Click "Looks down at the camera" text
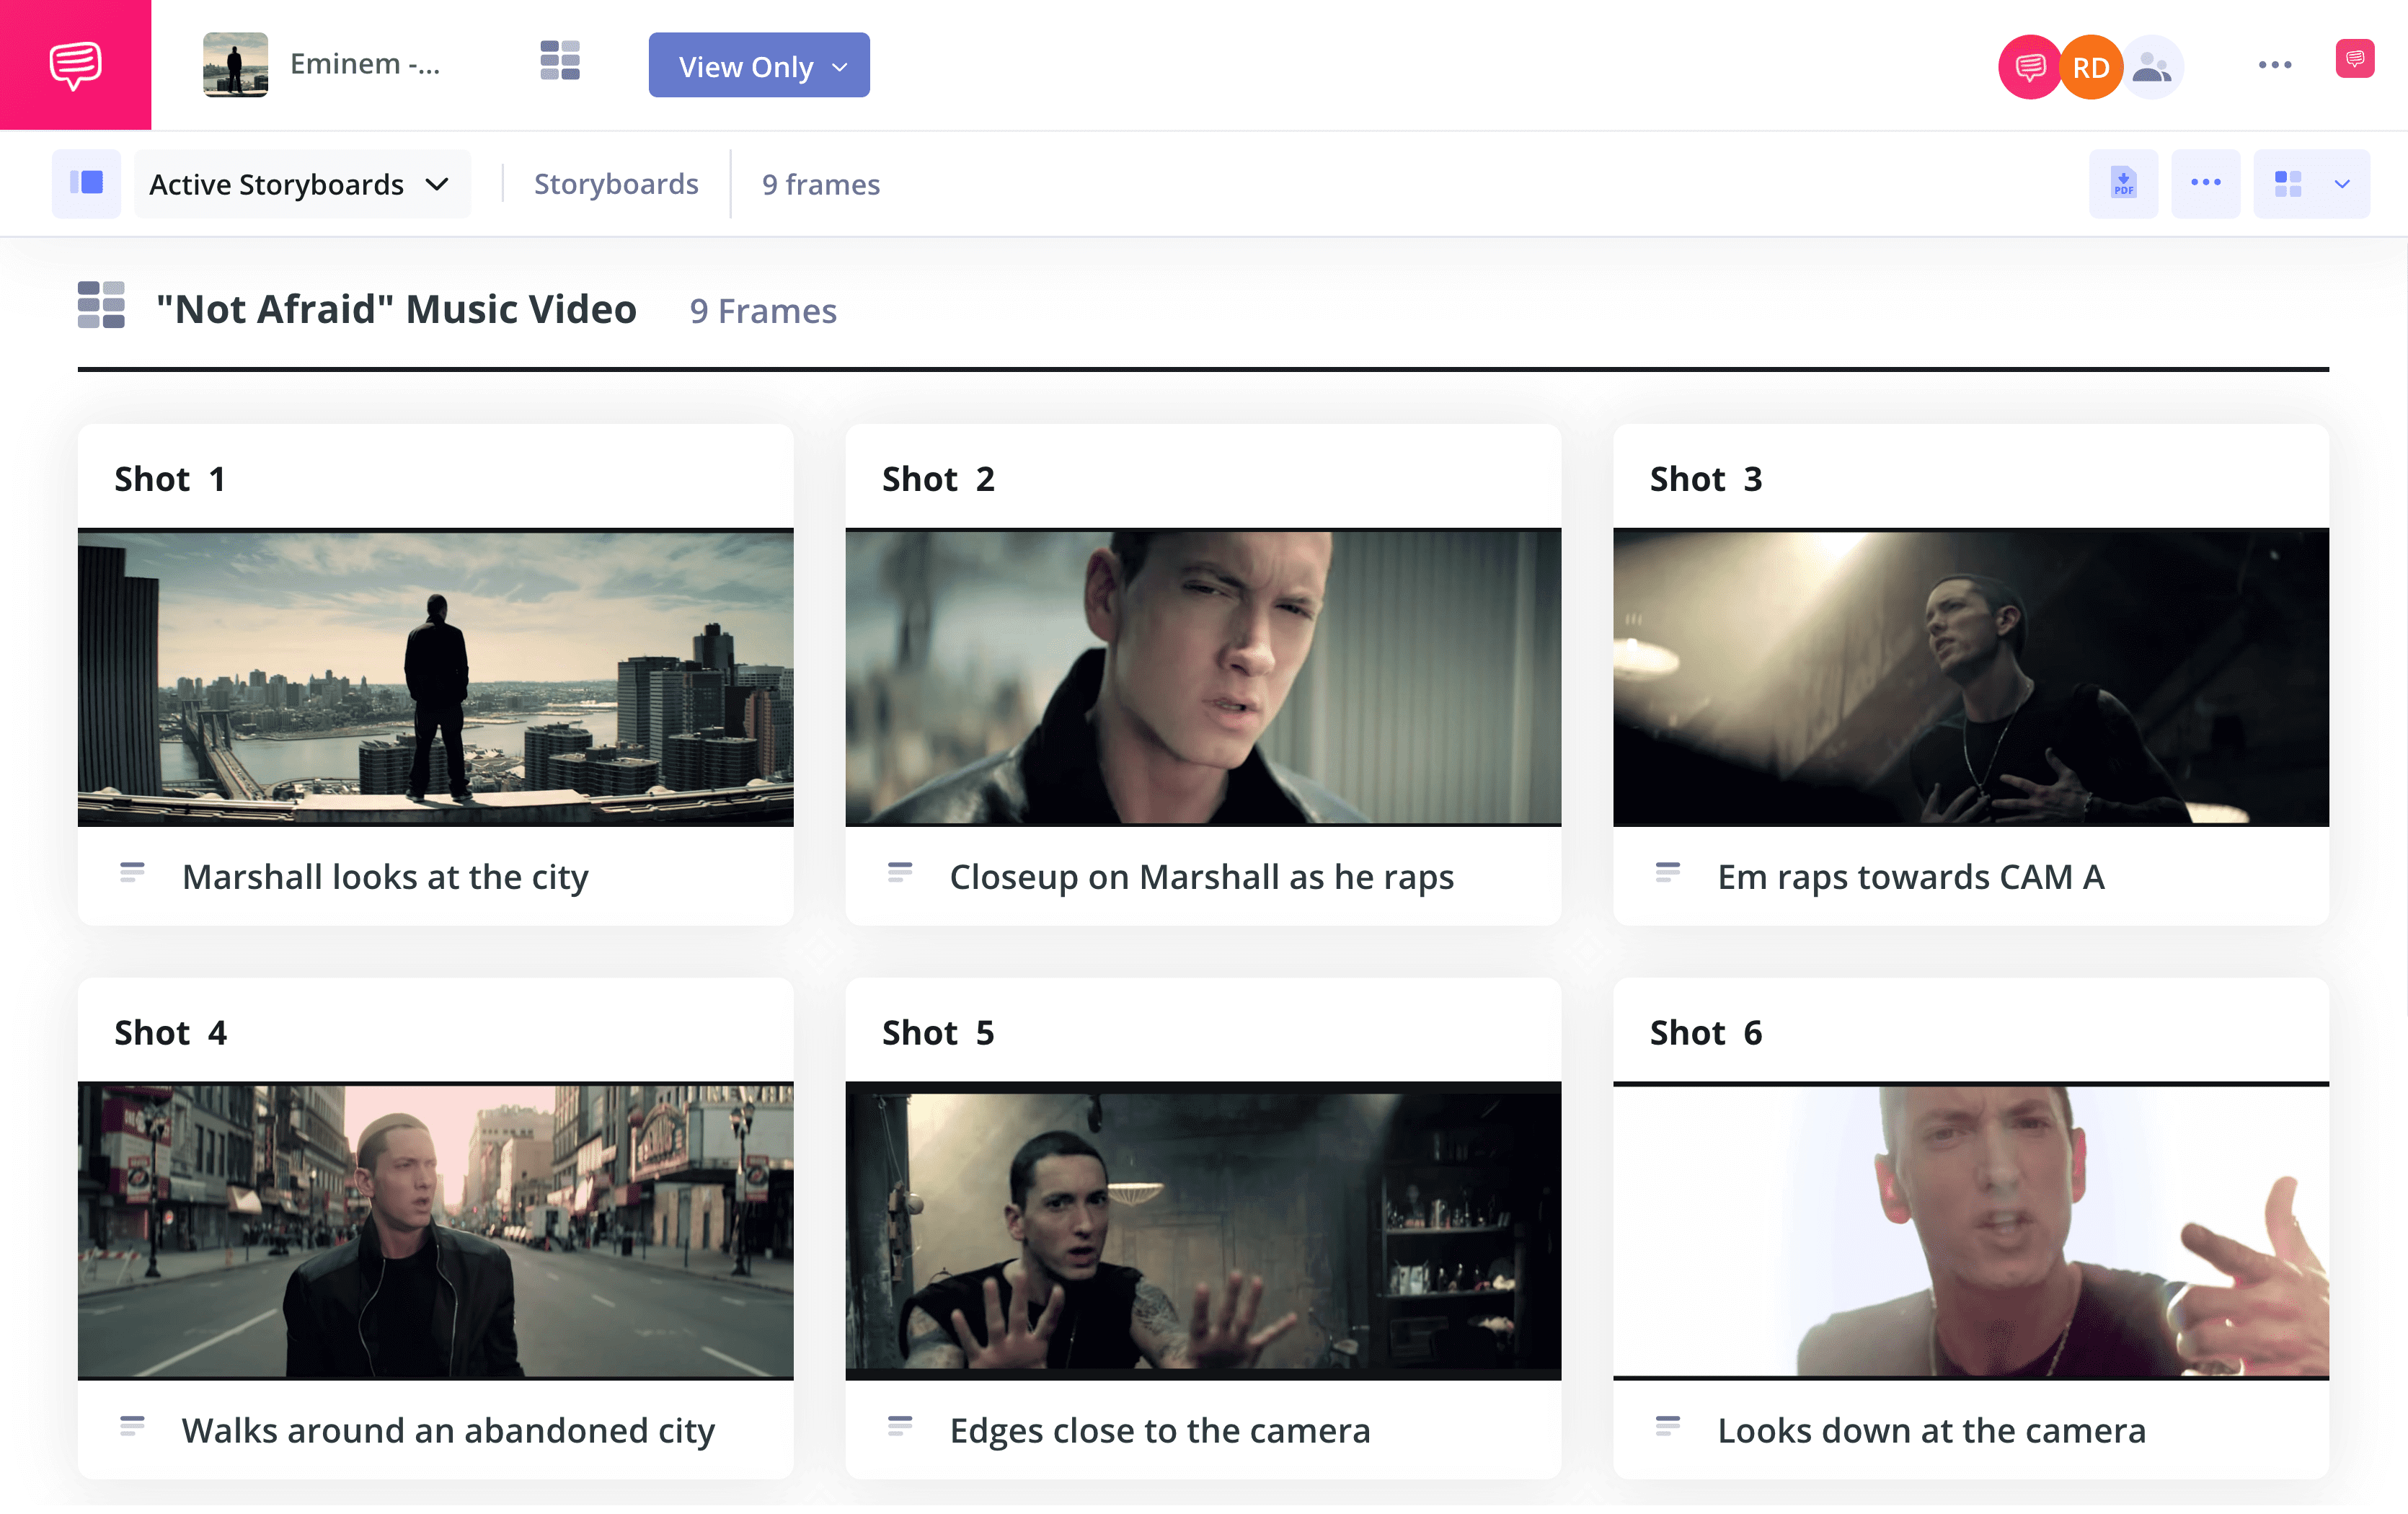Screen dimensions: 2408x1514 tap(1932, 1431)
